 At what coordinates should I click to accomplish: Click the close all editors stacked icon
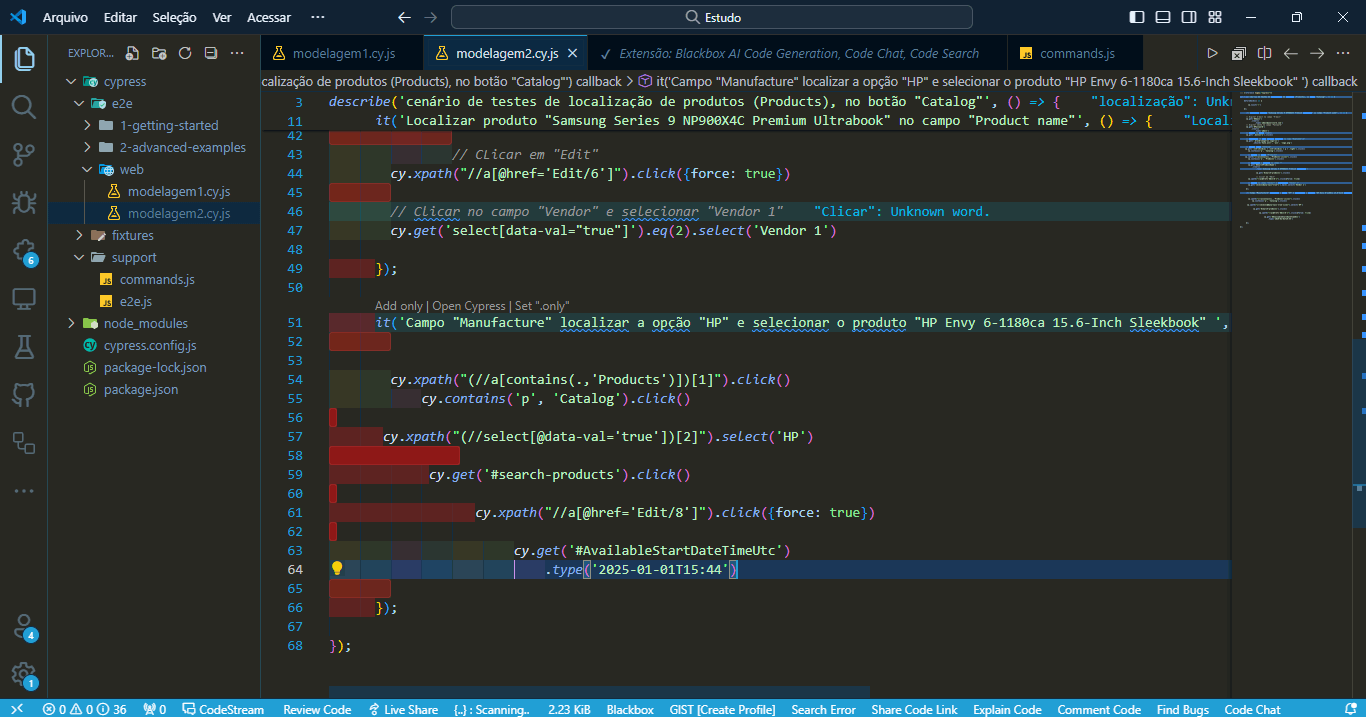pyautogui.click(x=1238, y=53)
